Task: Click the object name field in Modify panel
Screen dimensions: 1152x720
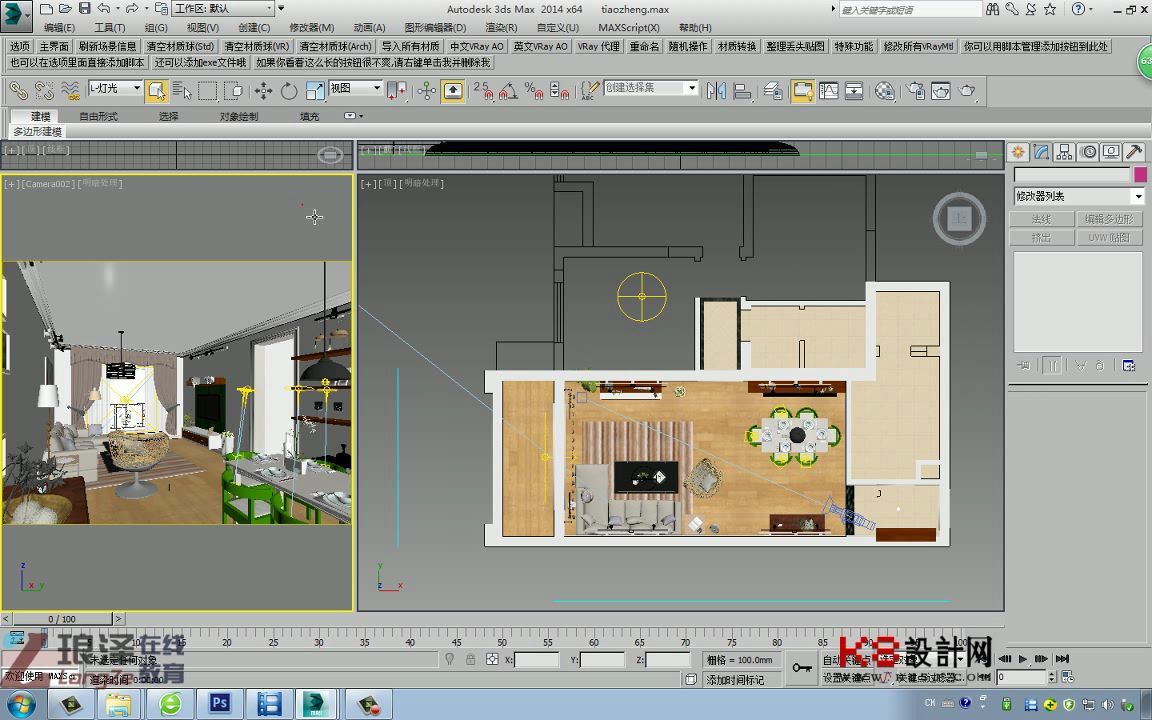Action: (1072, 174)
